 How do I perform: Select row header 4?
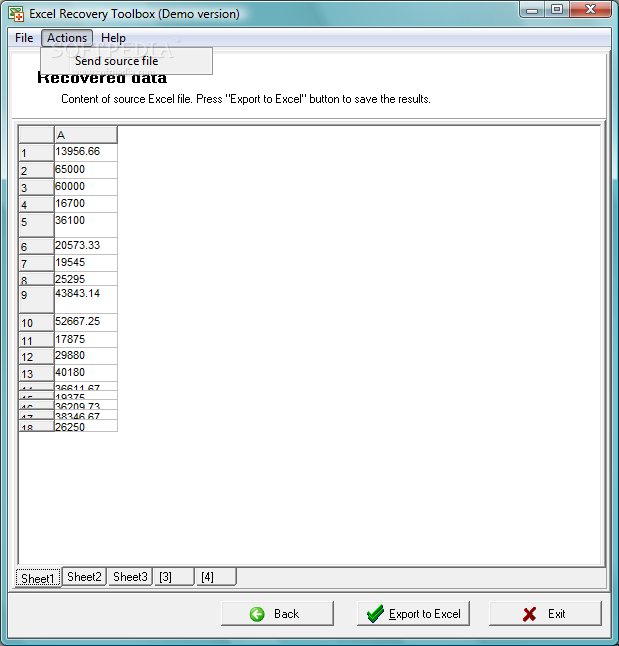coord(37,204)
